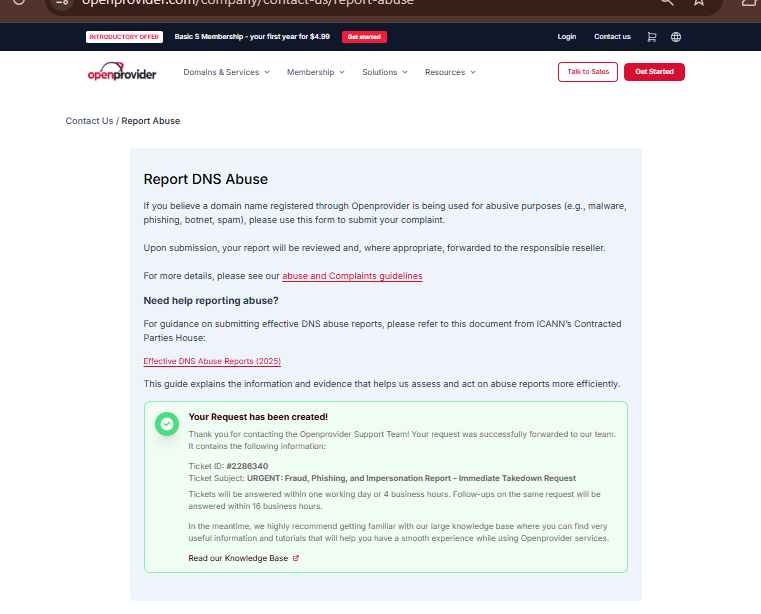The width and height of the screenshot is (761, 614).
Task: Open Contact us in top bar
Action: [x=612, y=36]
